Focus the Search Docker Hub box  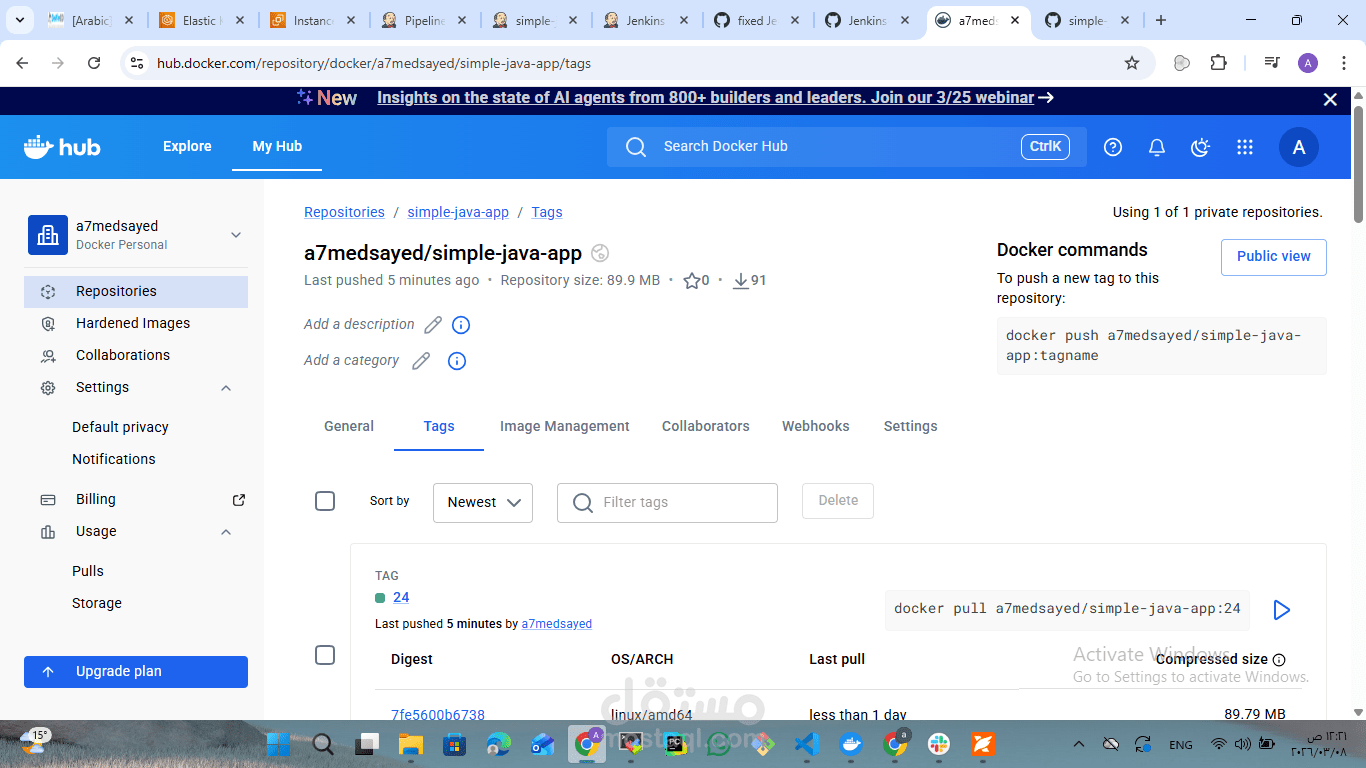(847, 147)
